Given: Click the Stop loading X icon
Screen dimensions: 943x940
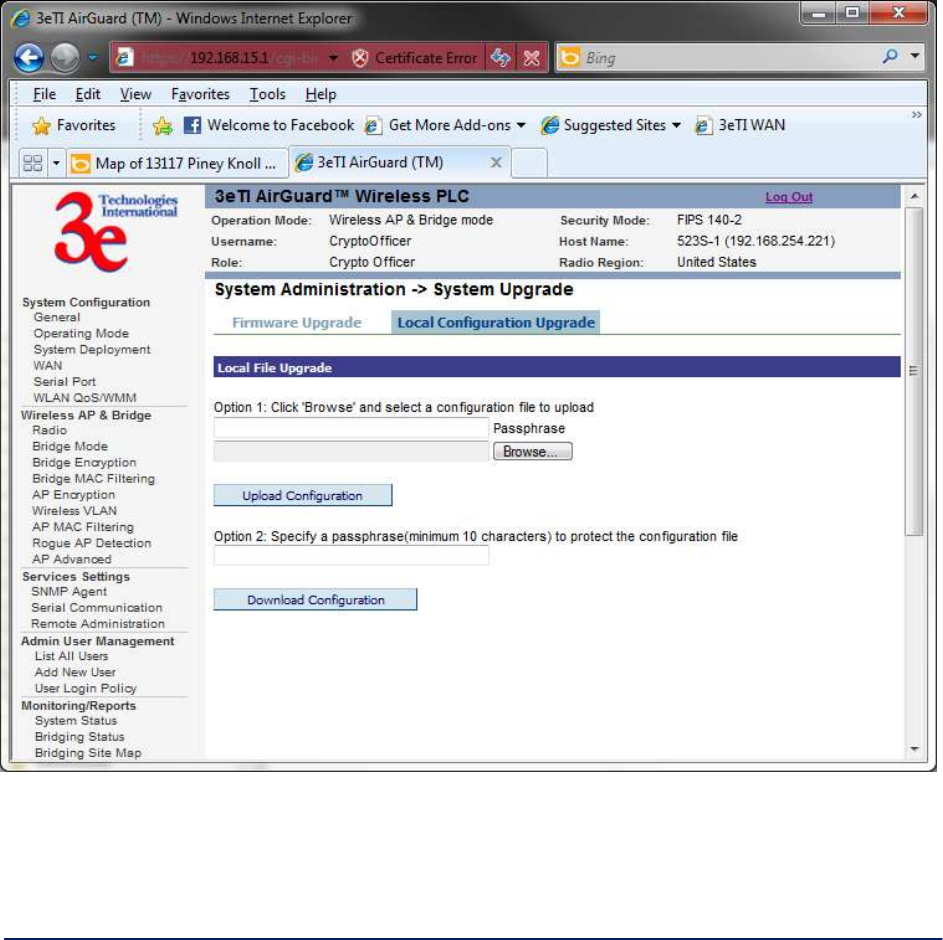Looking at the screenshot, I should click(532, 58).
